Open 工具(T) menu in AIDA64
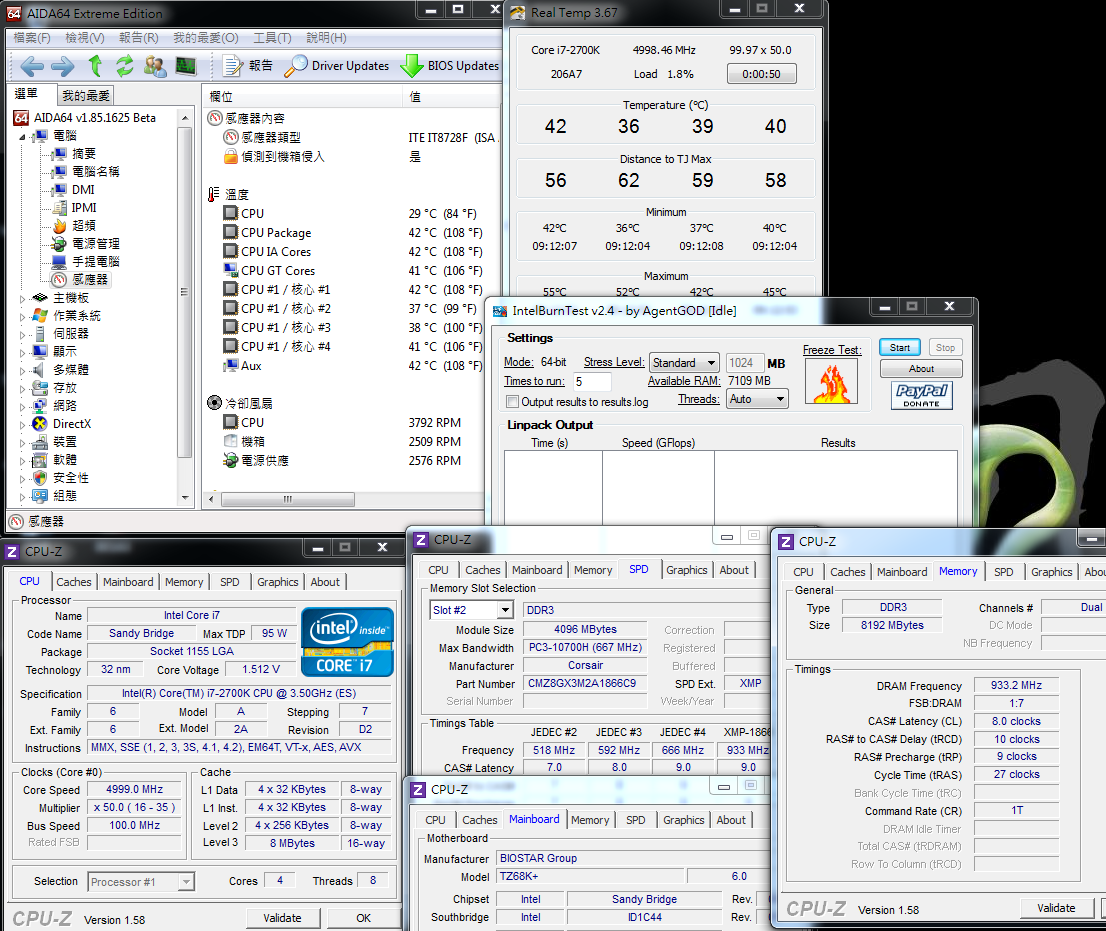Image resolution: width=1106 pixels, height=931 pixels. 272,38
